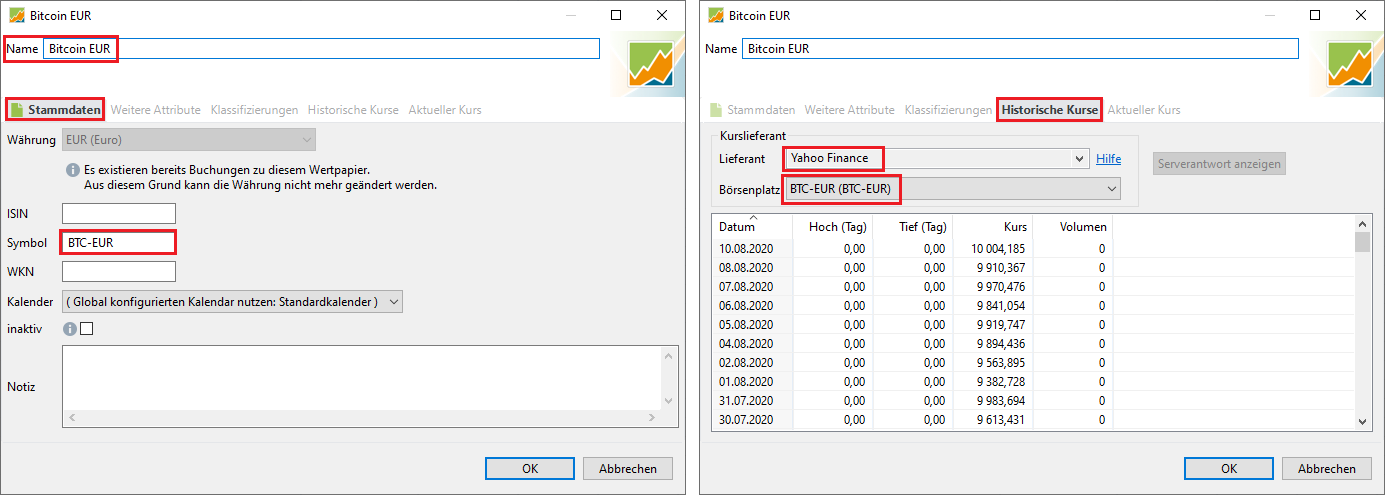The width and height of the screenshot is (1385, 495).
Task: Open the Kalender dropdown
Action: point(232,301)
